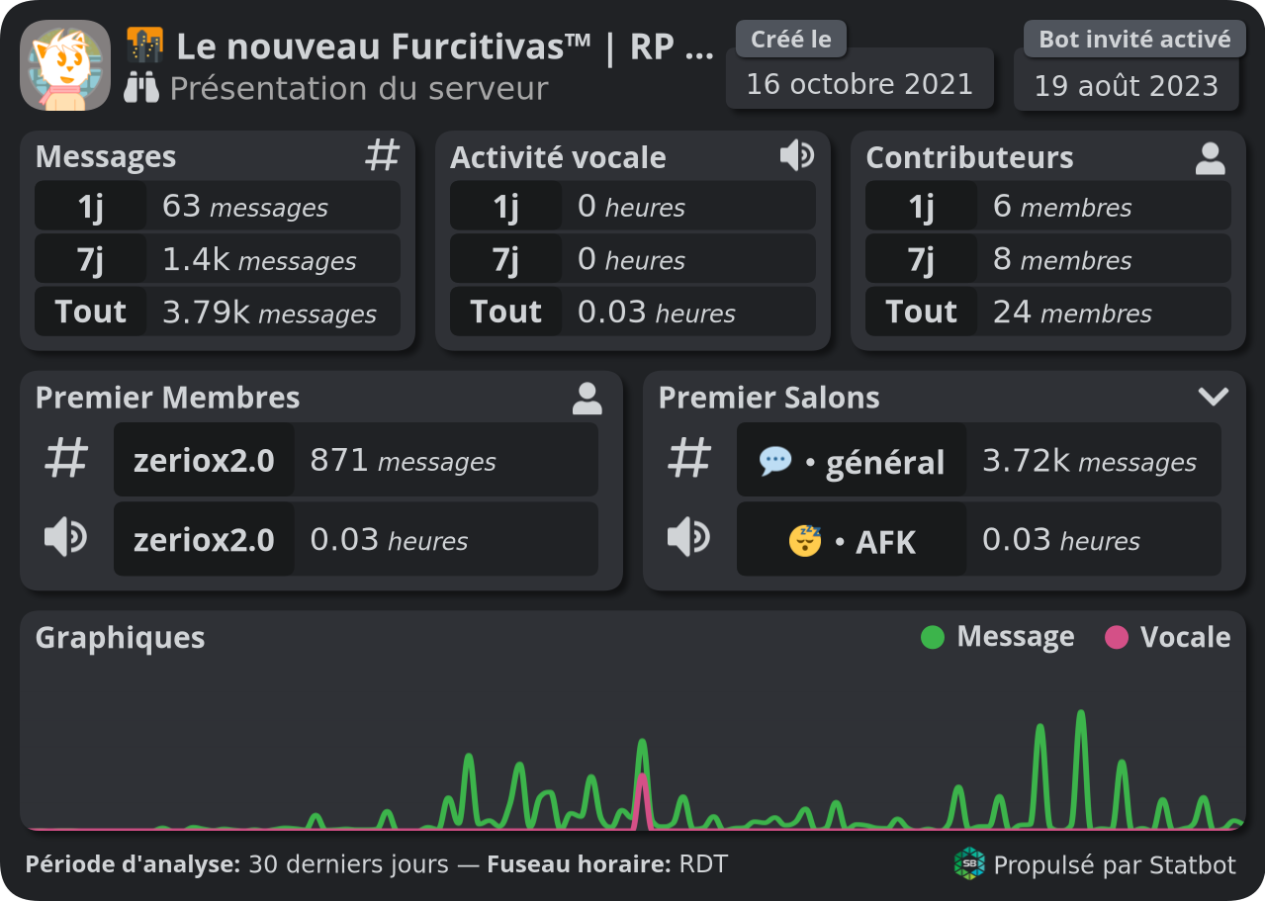Click the speaker icon beside the AFK channel
The width and height of the screenshot is (1265, 901).
(x=689, y=539)
